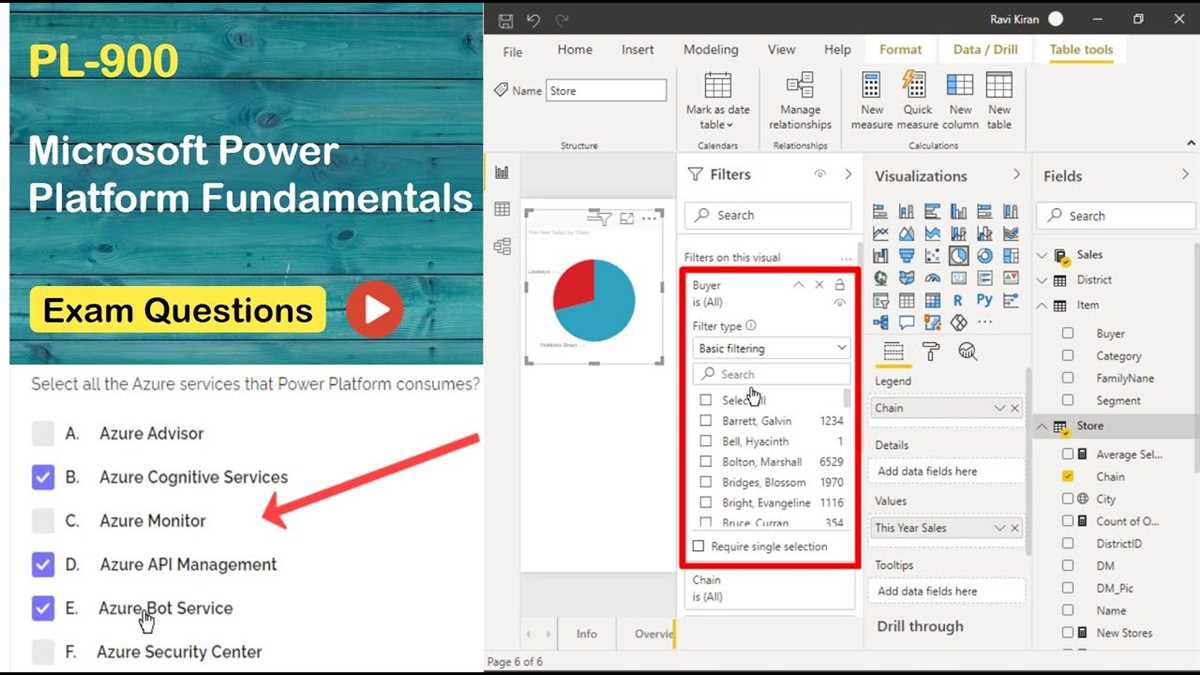This screenshot has width=1200, height=675.
Task: Open the Format paint-roller pane
Action: [931, 351]
